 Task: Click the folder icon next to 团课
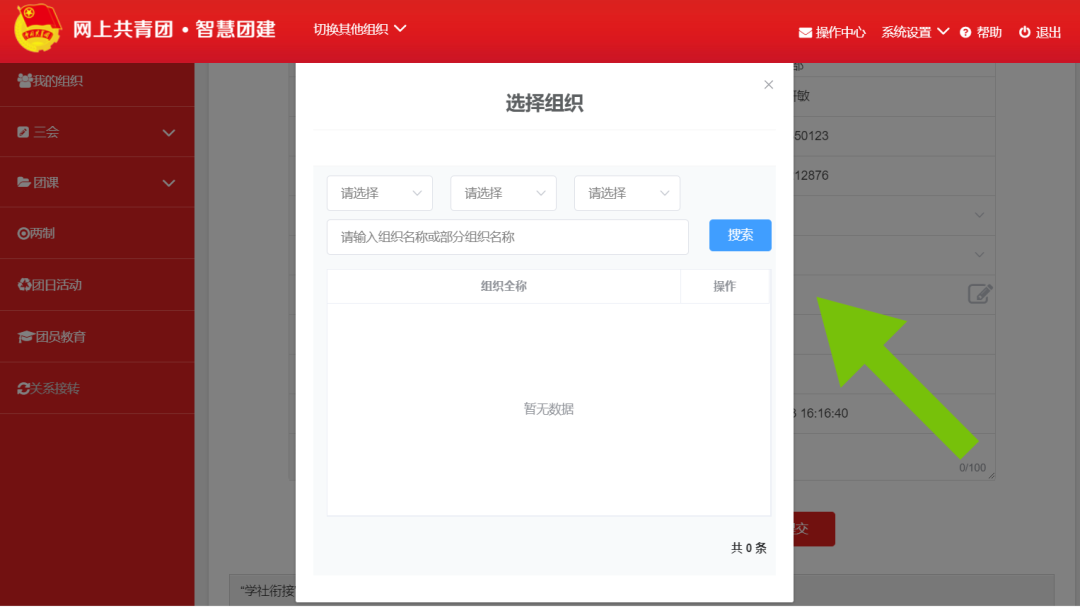[x=24, y=182]
